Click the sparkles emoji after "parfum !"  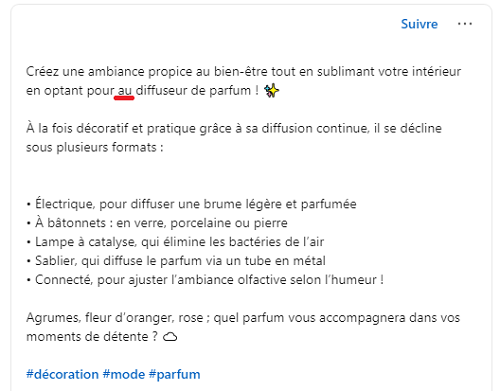[x=271, y=91]
